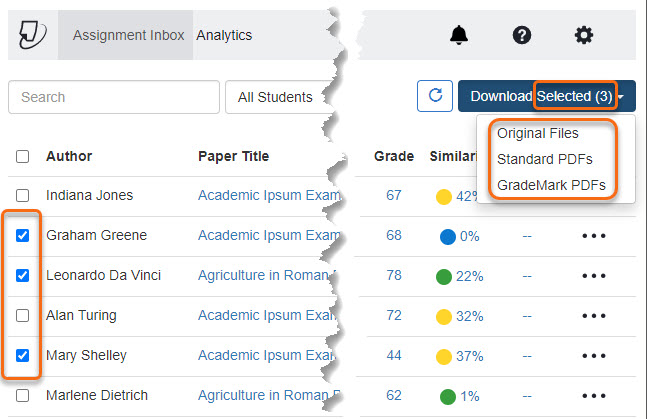Click in the Search input field
Screen dimensions: 647x419
(113, 97)
